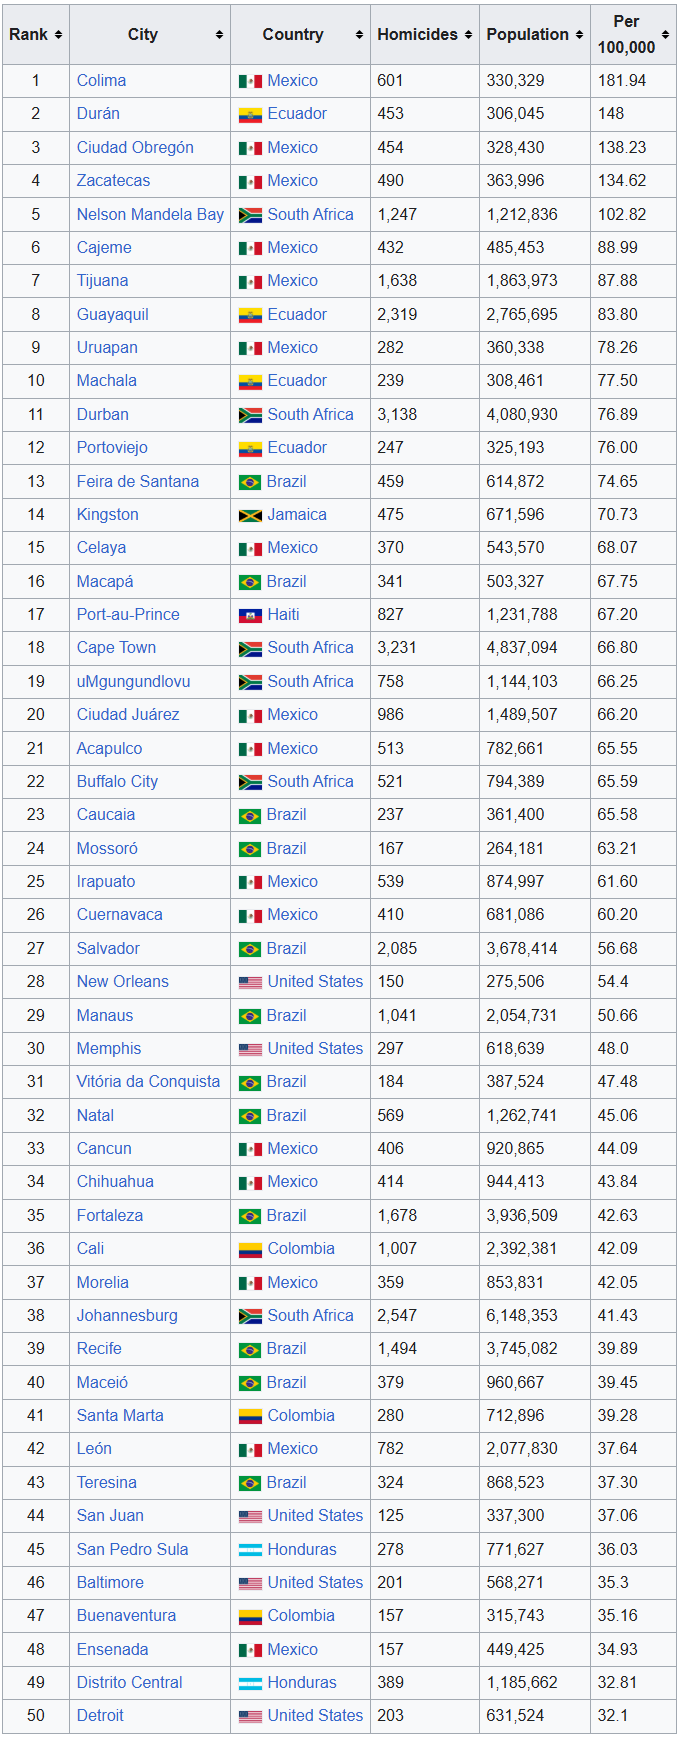Open the Teresina city link
Viewport: 680px width, 1739px height.
point(107,1483)
